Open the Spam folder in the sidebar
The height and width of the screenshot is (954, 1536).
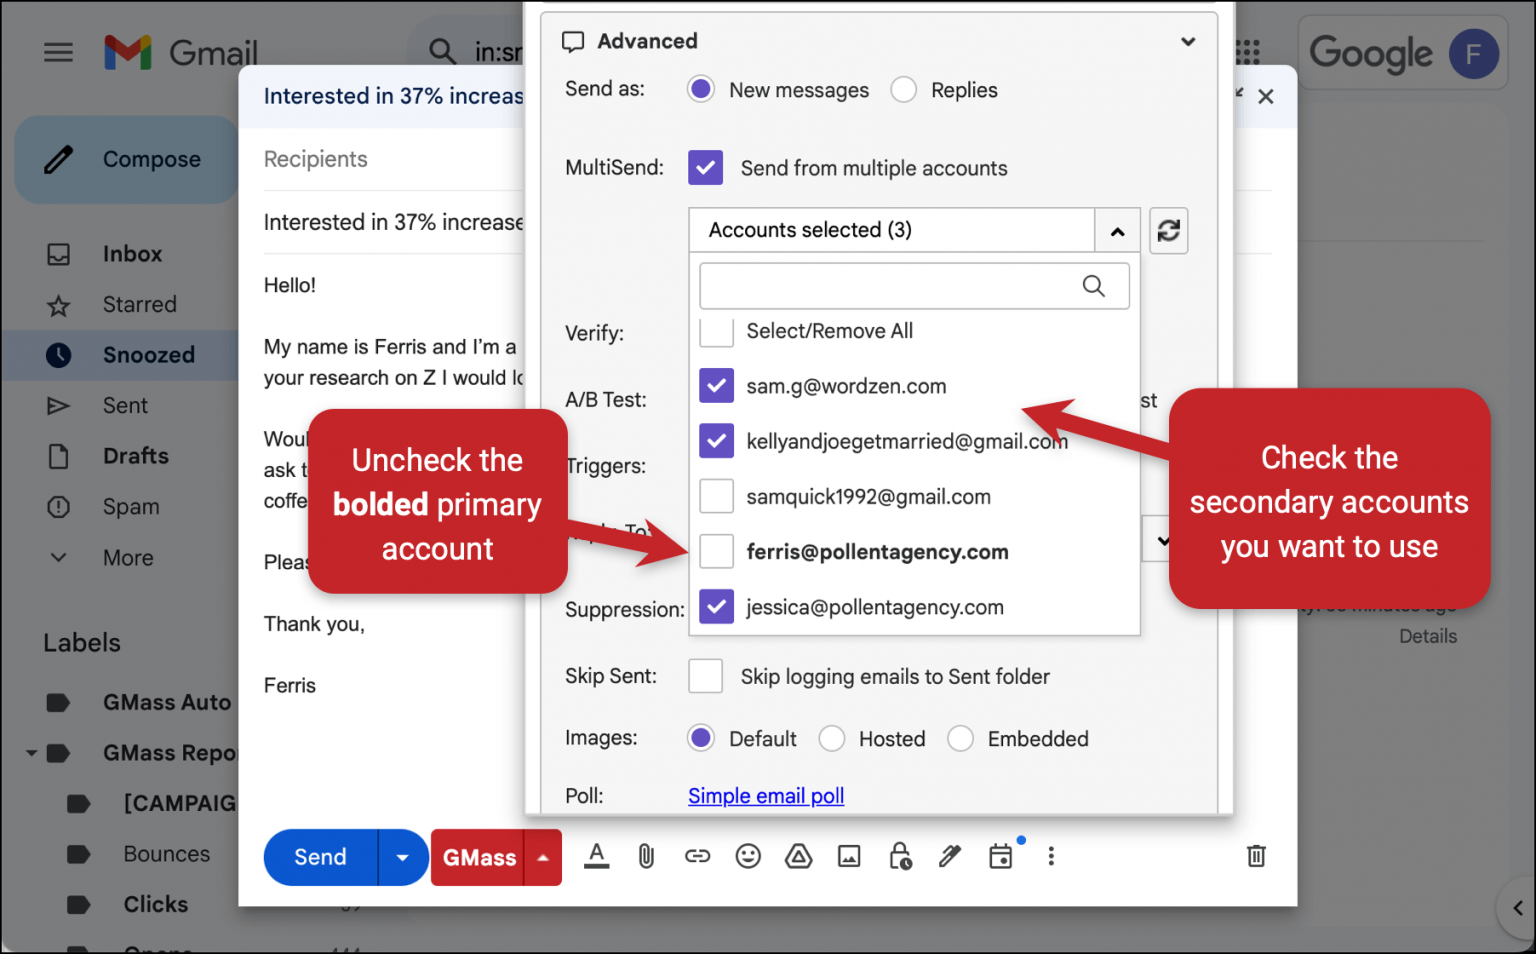coord(130,506)
